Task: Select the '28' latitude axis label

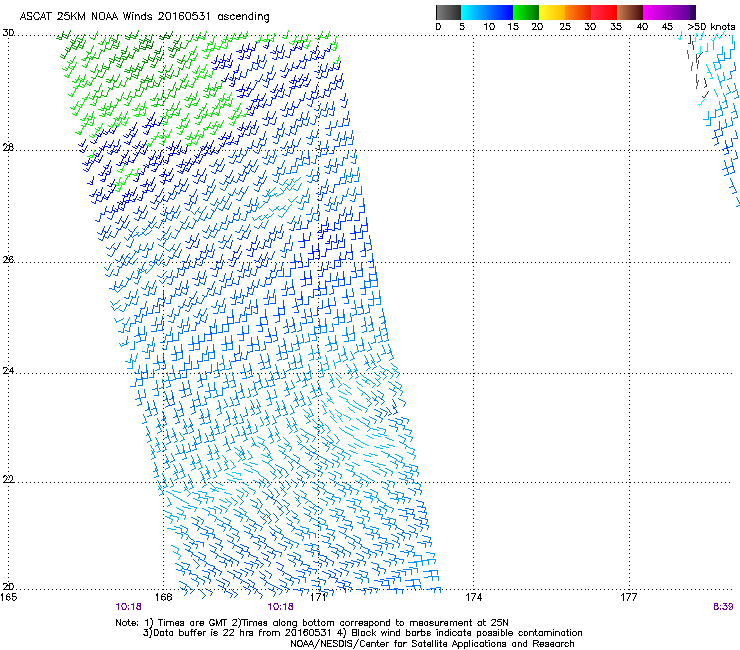Action: [8, 147]
